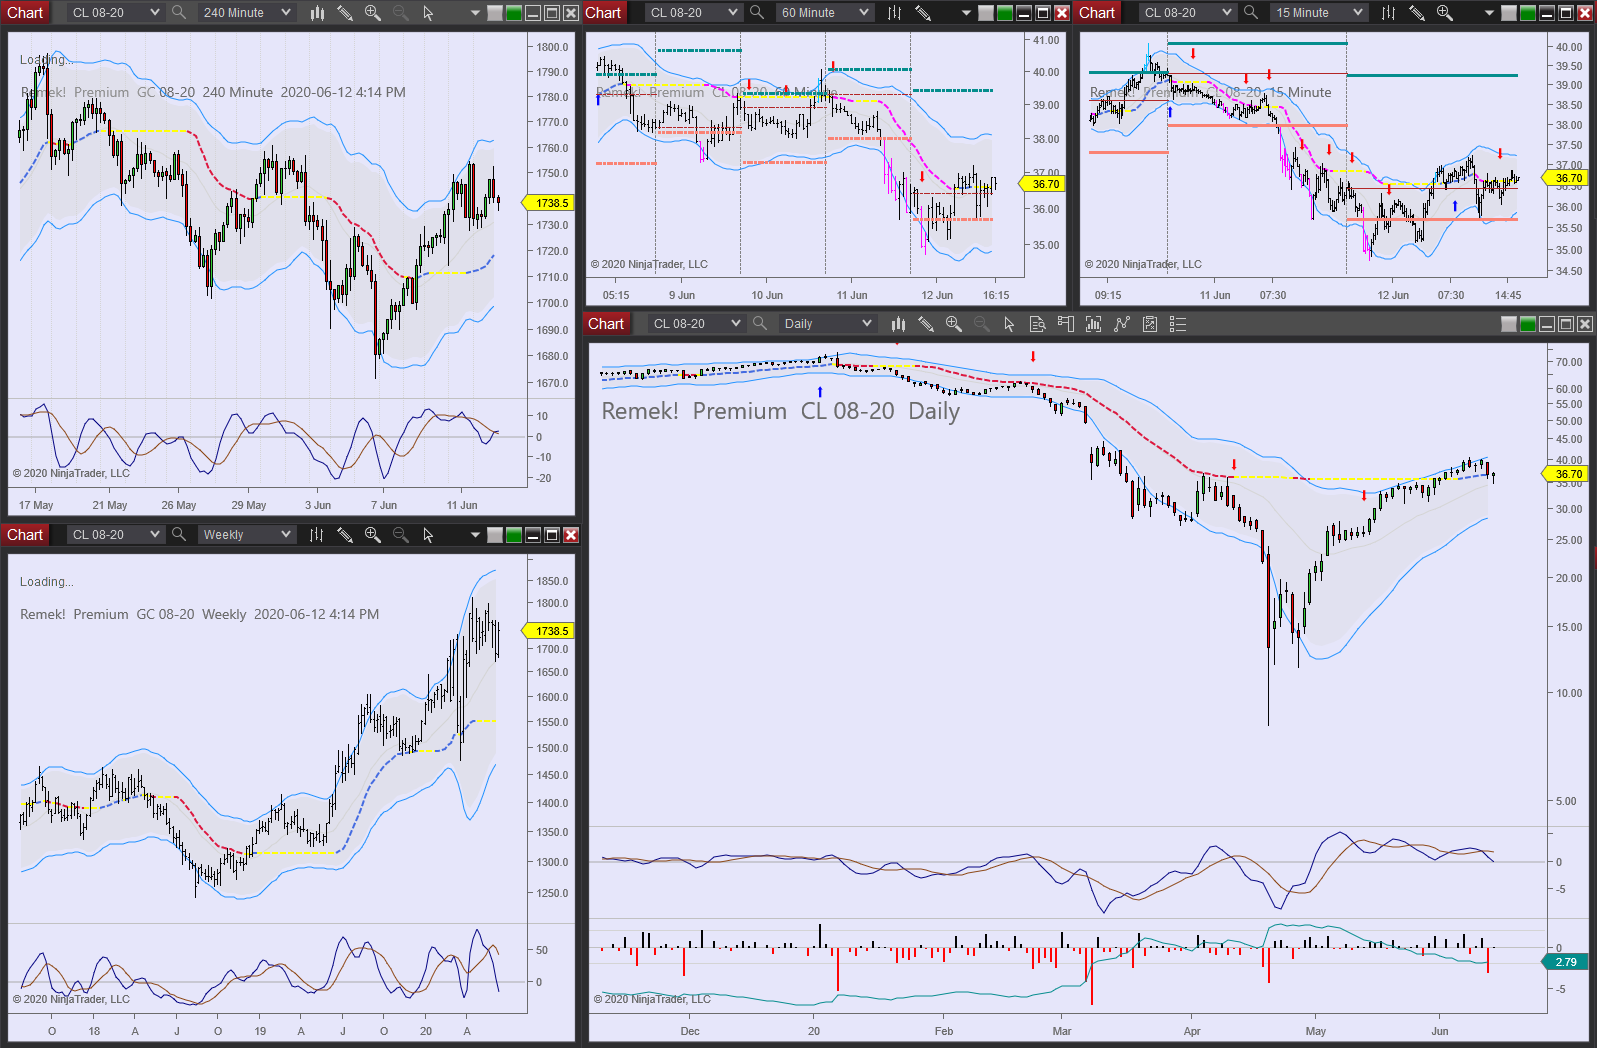The image size is (1597, 1048).
Task: Open the bar type icon in 15 Minute chart
Action: [x=1389, y=13]
